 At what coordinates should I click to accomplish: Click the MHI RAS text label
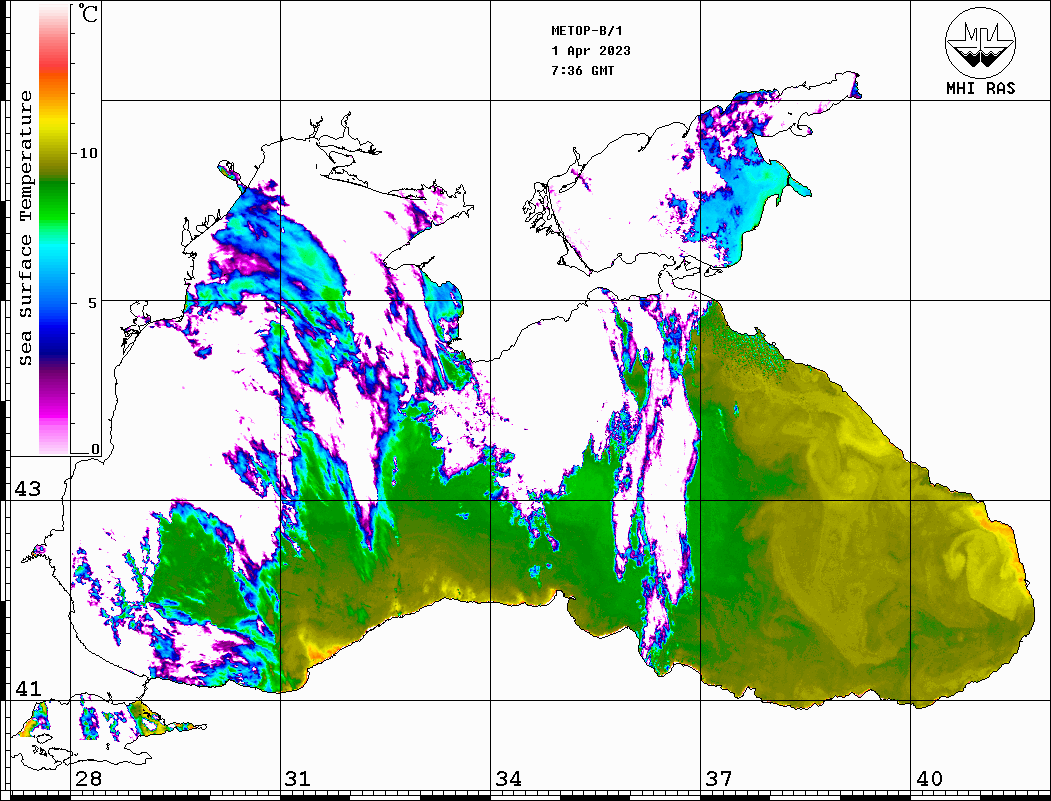tap(980, 89)
